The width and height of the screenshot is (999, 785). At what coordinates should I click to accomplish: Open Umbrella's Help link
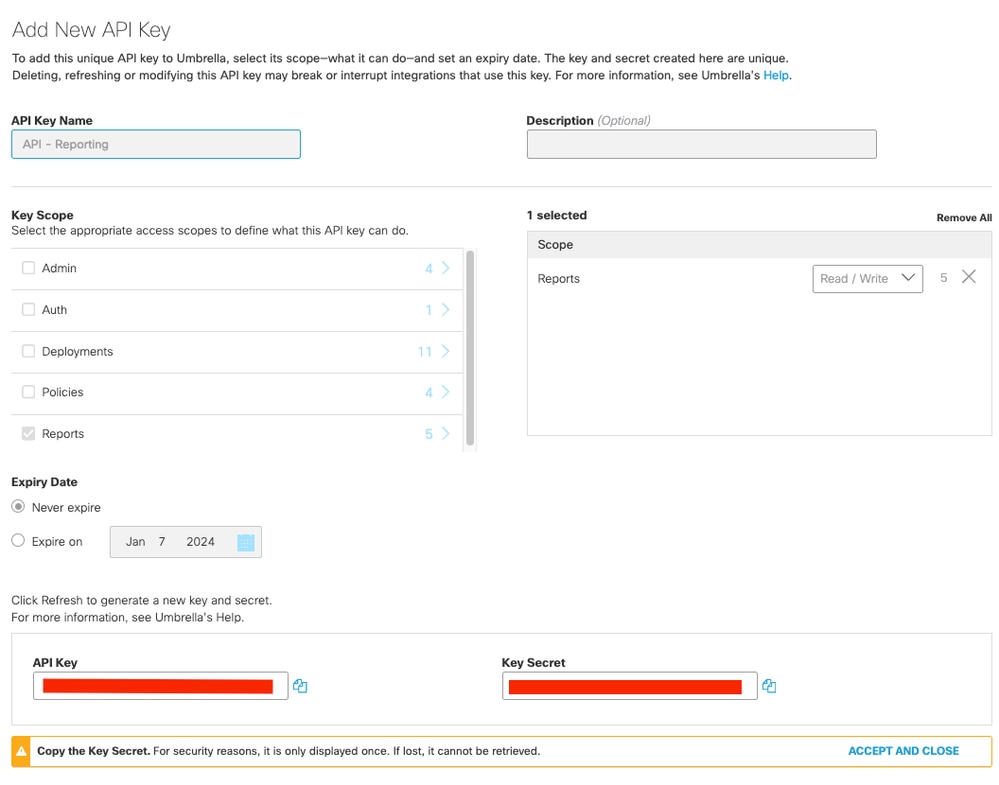(x=777, y=75)
